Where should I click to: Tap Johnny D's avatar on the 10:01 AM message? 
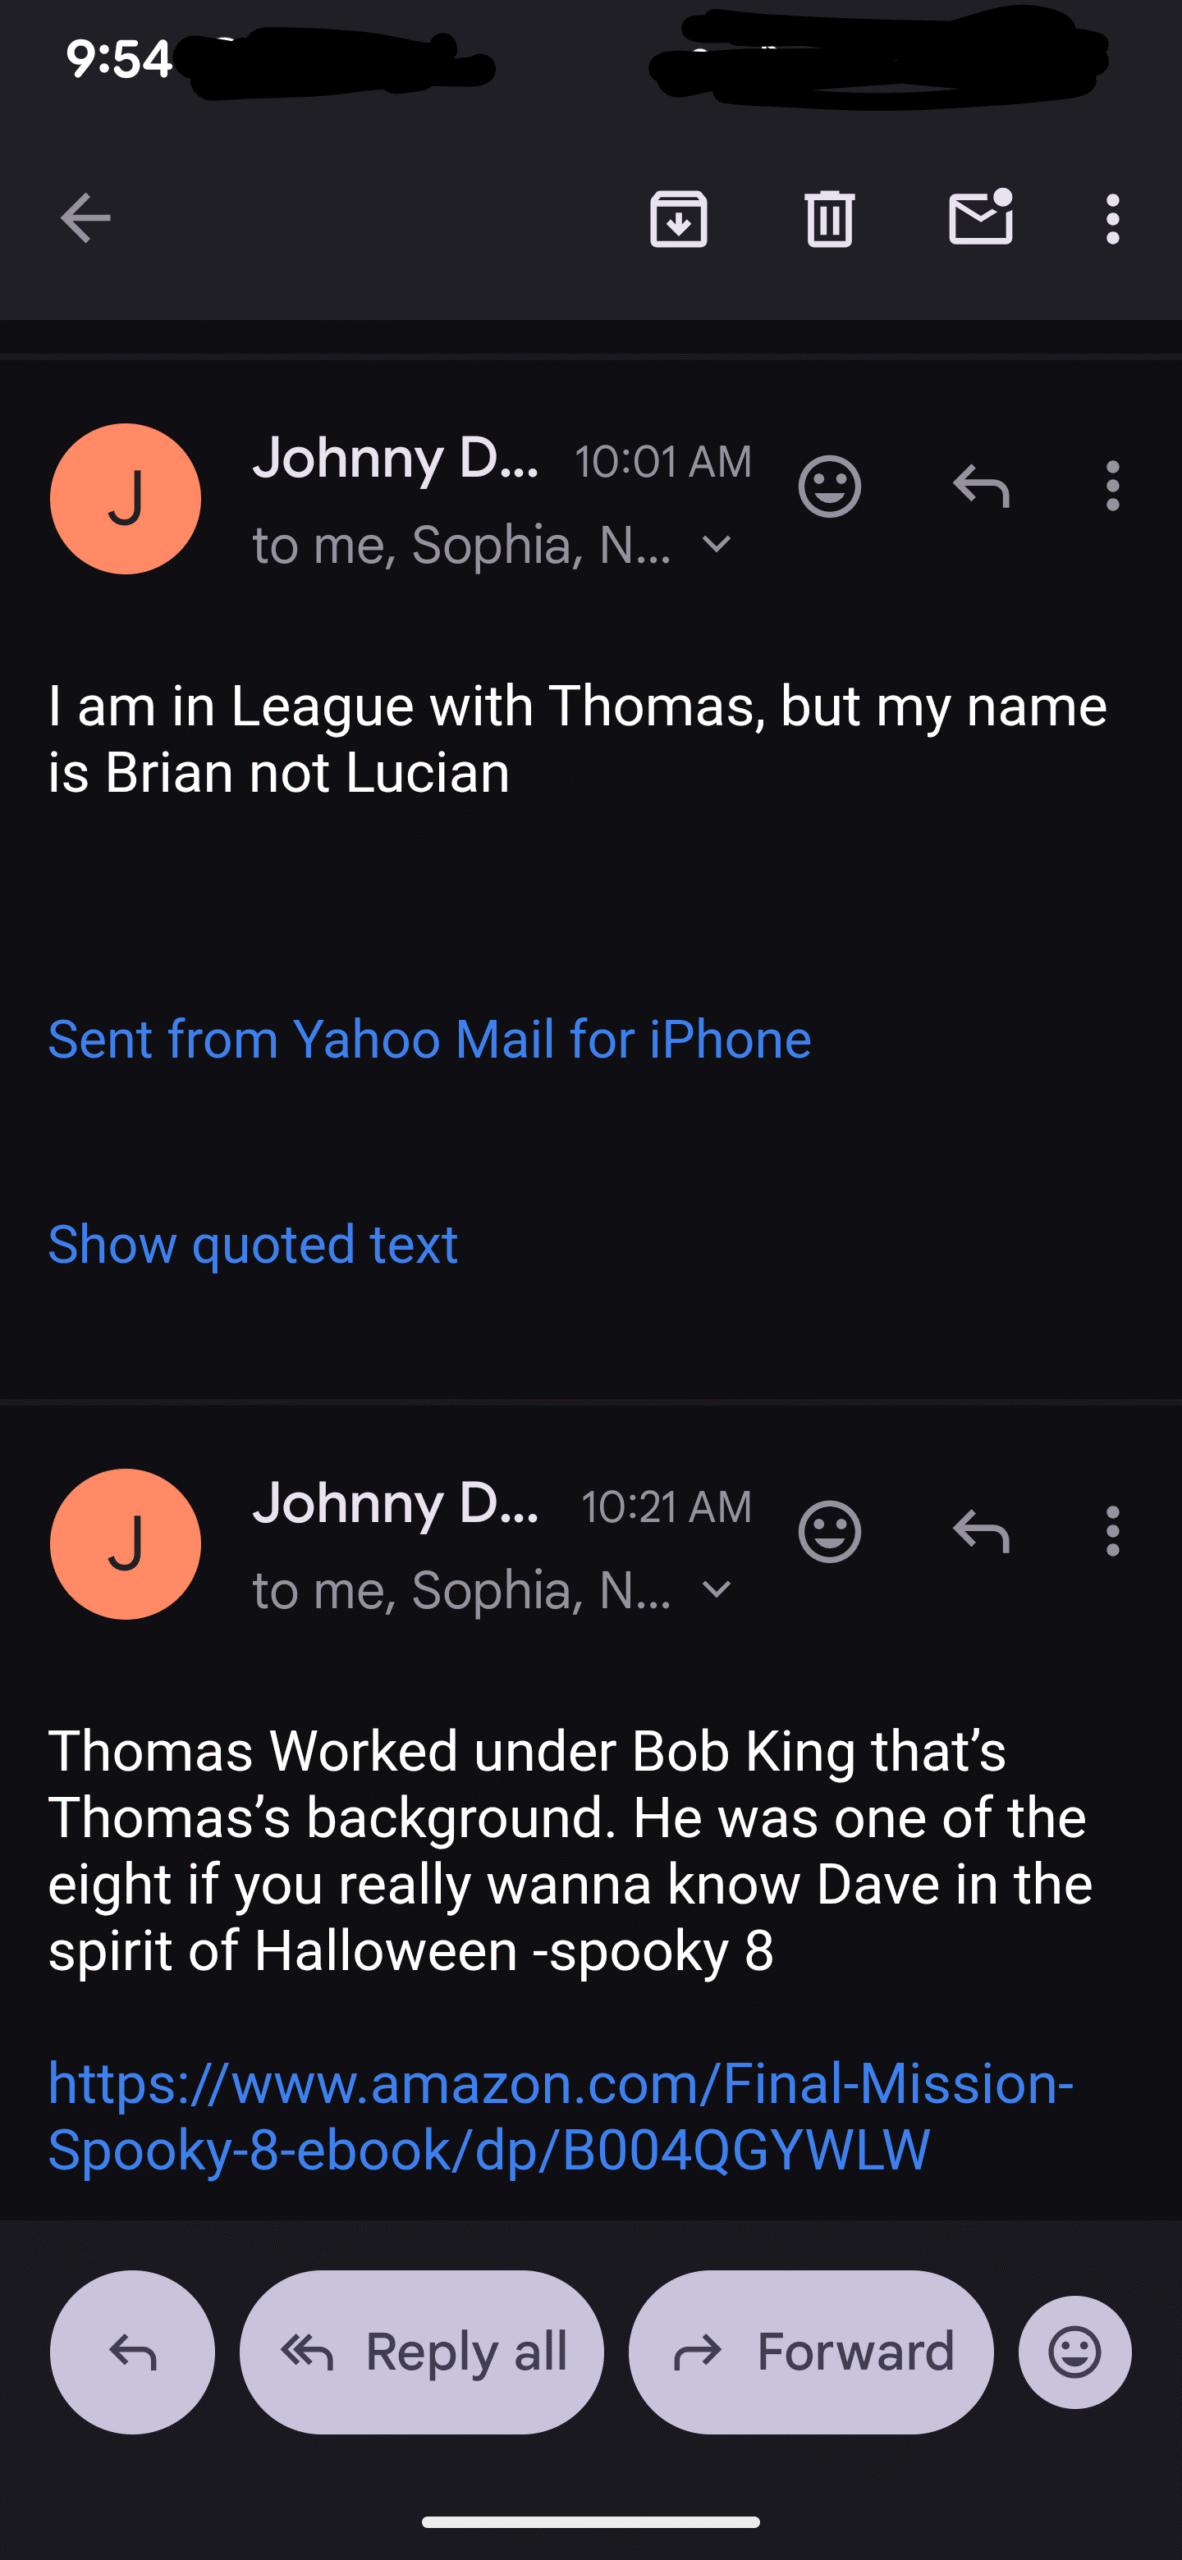(126, 499)
